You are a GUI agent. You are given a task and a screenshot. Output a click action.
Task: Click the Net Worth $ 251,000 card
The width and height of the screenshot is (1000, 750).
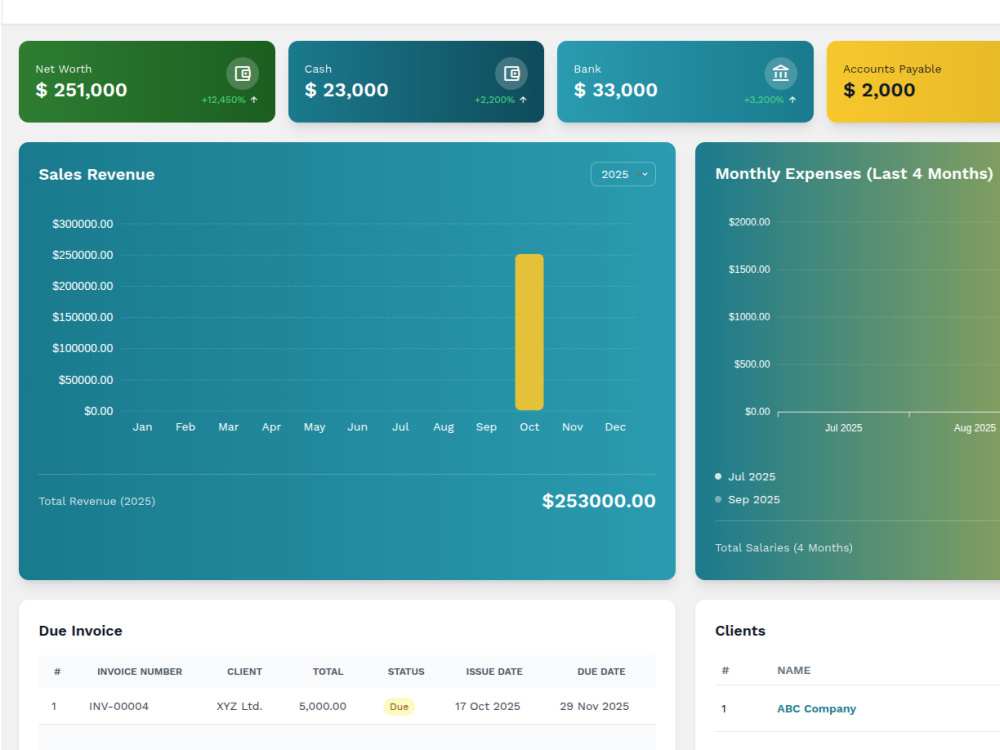(x=147, y=82)
